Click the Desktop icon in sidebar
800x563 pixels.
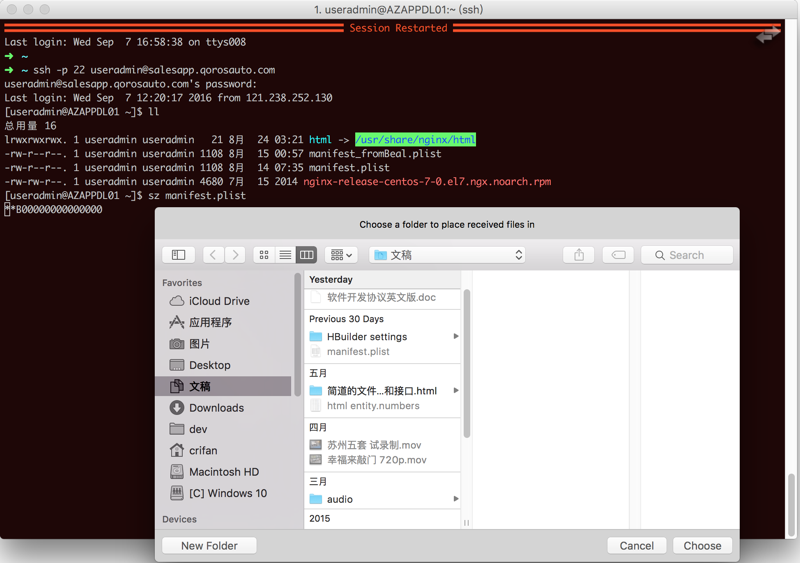pyautogui.click(x=177, y=365)
